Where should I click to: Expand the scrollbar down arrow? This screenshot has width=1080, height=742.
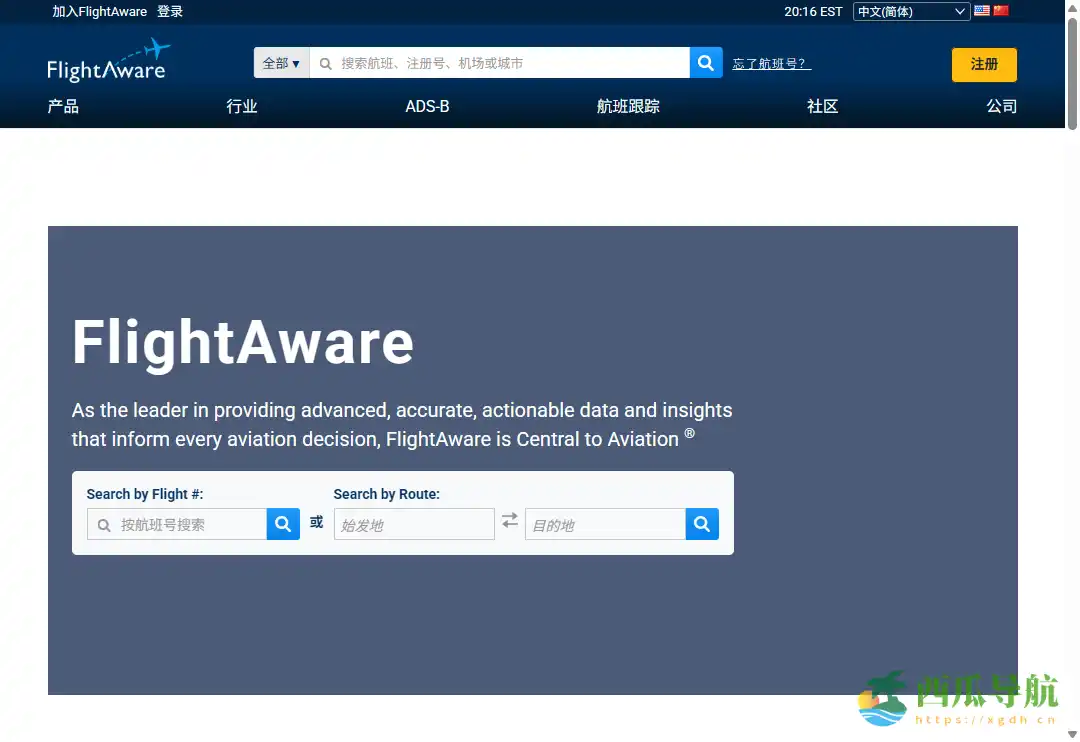pos(1072,732)
